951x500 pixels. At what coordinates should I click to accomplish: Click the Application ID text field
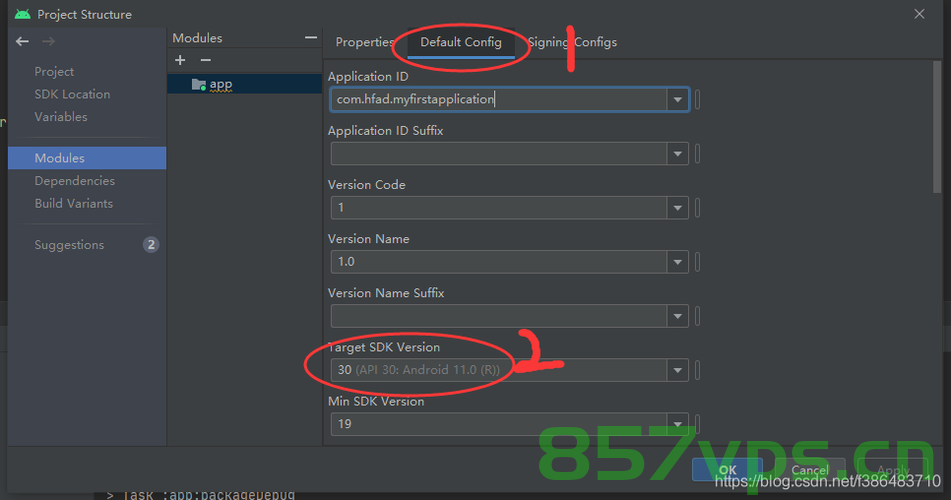tap(499, 100)
